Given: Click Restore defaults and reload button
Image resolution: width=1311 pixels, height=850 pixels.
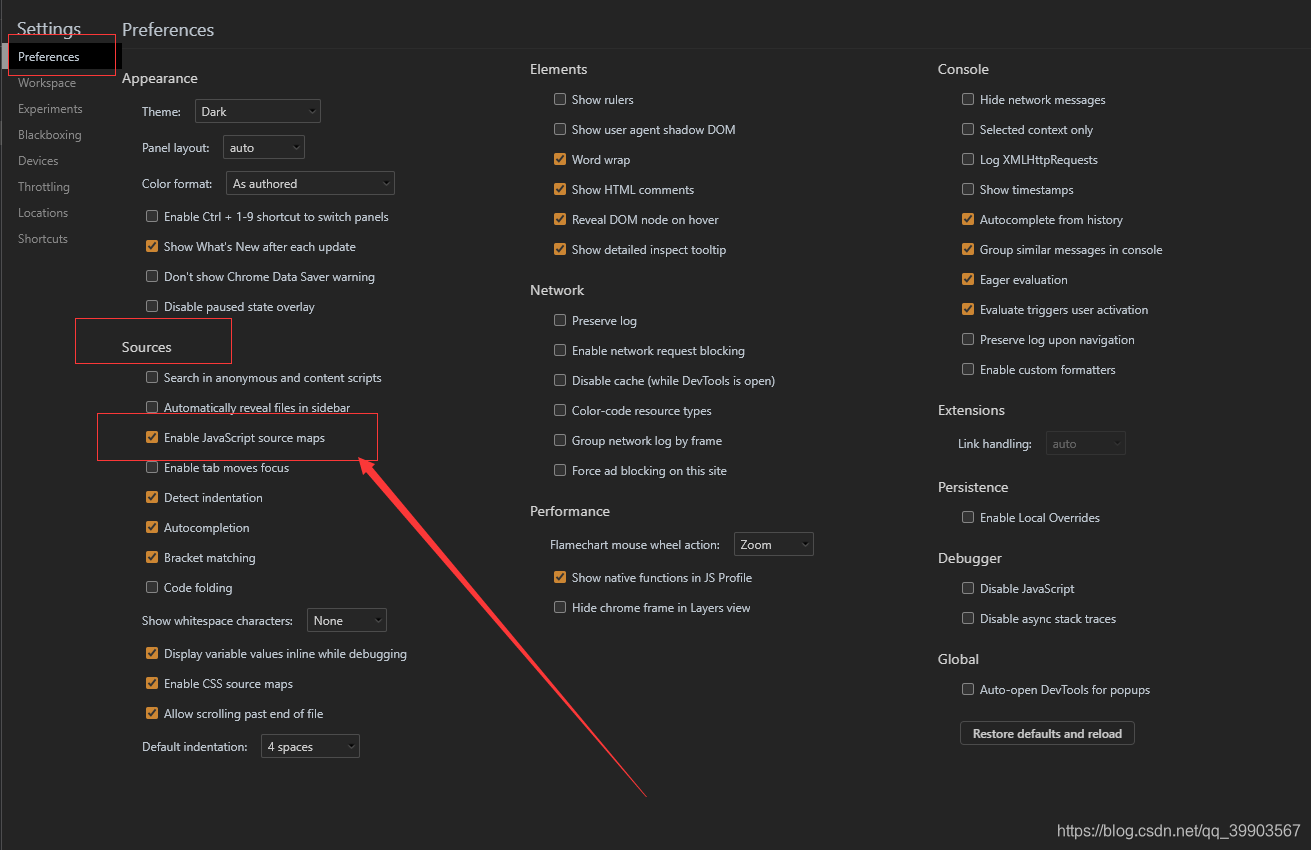Looking at the screenshot, I should 1047,733.
